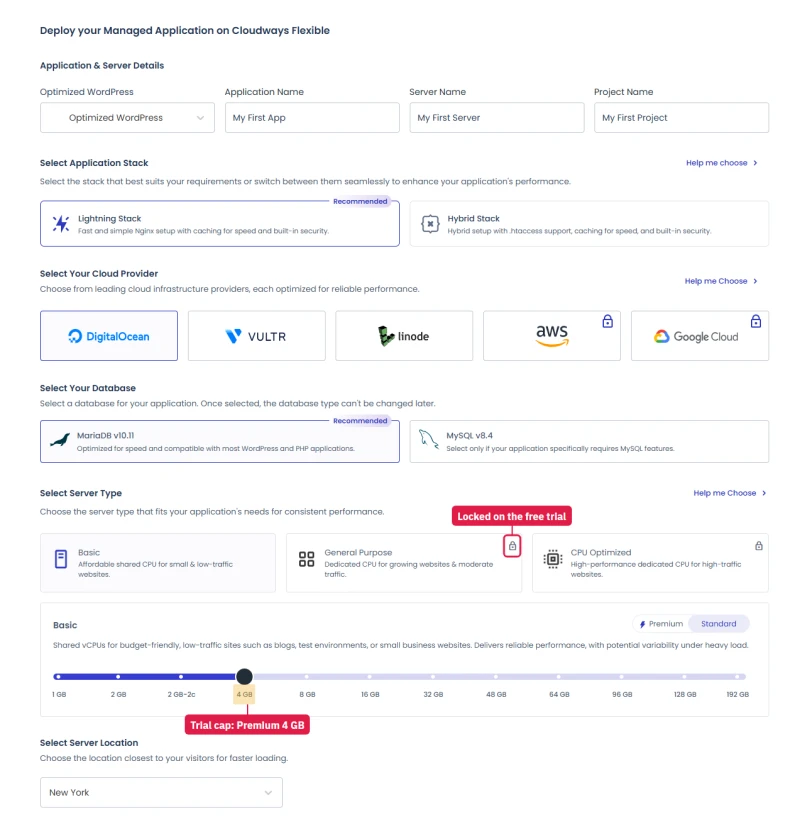This screenshot has height=822, width=800.
Task: Click the CPU Optimized chip icon
Action: coord(553,559)
